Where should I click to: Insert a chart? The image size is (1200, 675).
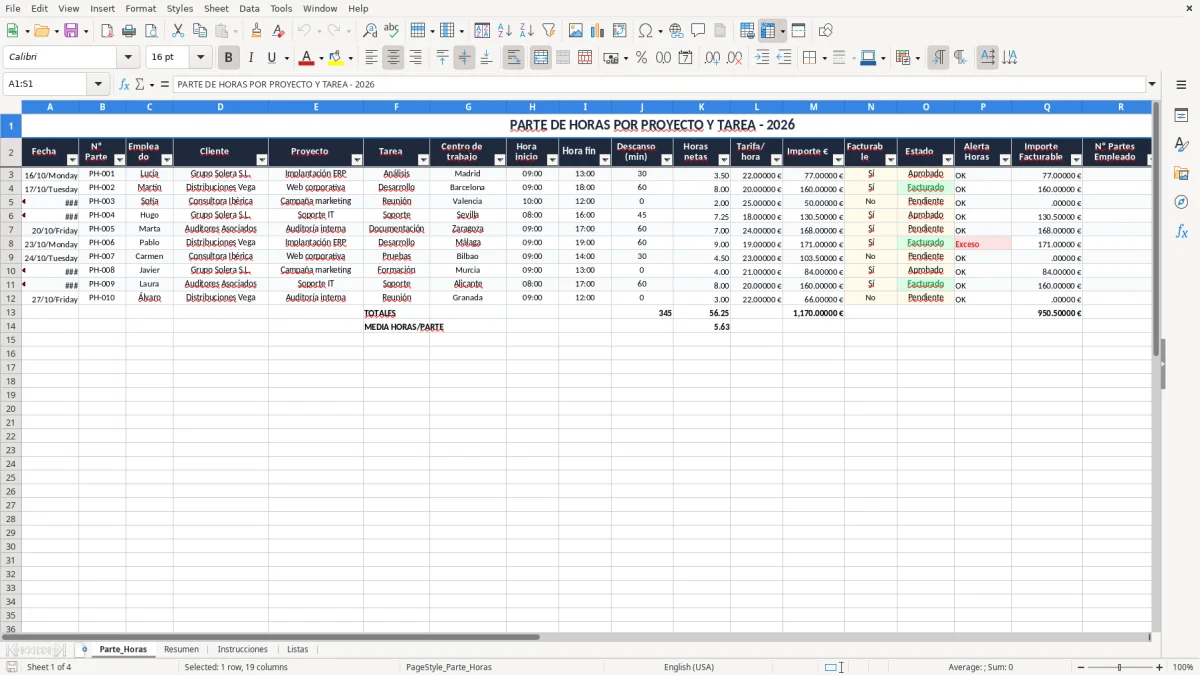click(x=598, y=31)
